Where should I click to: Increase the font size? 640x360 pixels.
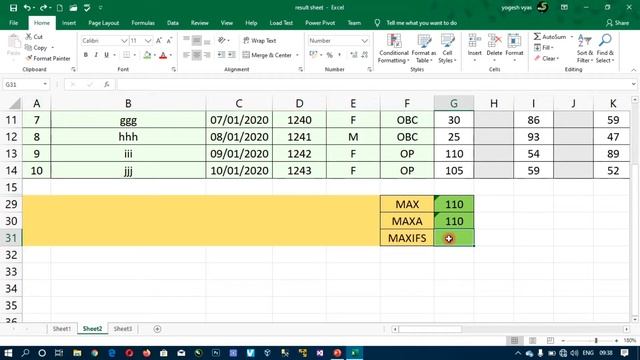tap(159, 40)
